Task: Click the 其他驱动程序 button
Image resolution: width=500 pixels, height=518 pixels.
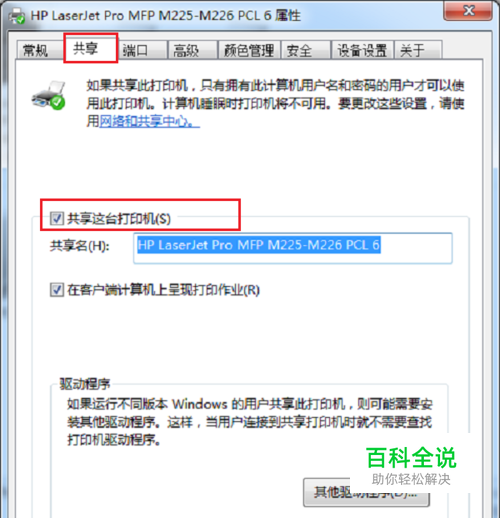Action: (x=366, y=492)
